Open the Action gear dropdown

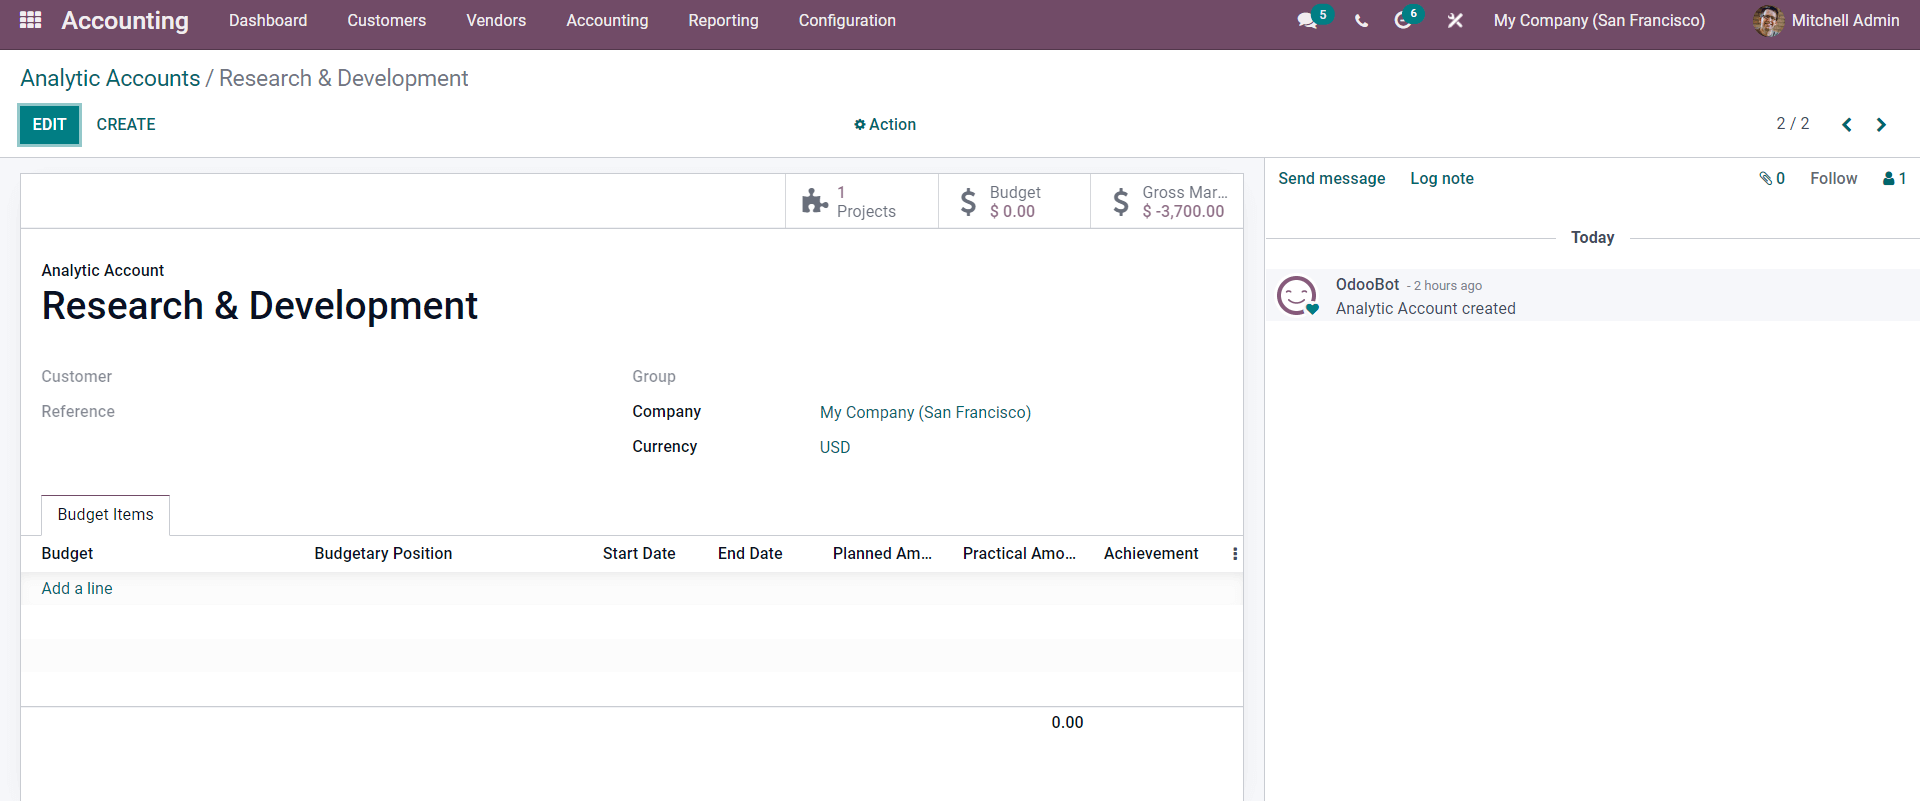click(885, 124)
